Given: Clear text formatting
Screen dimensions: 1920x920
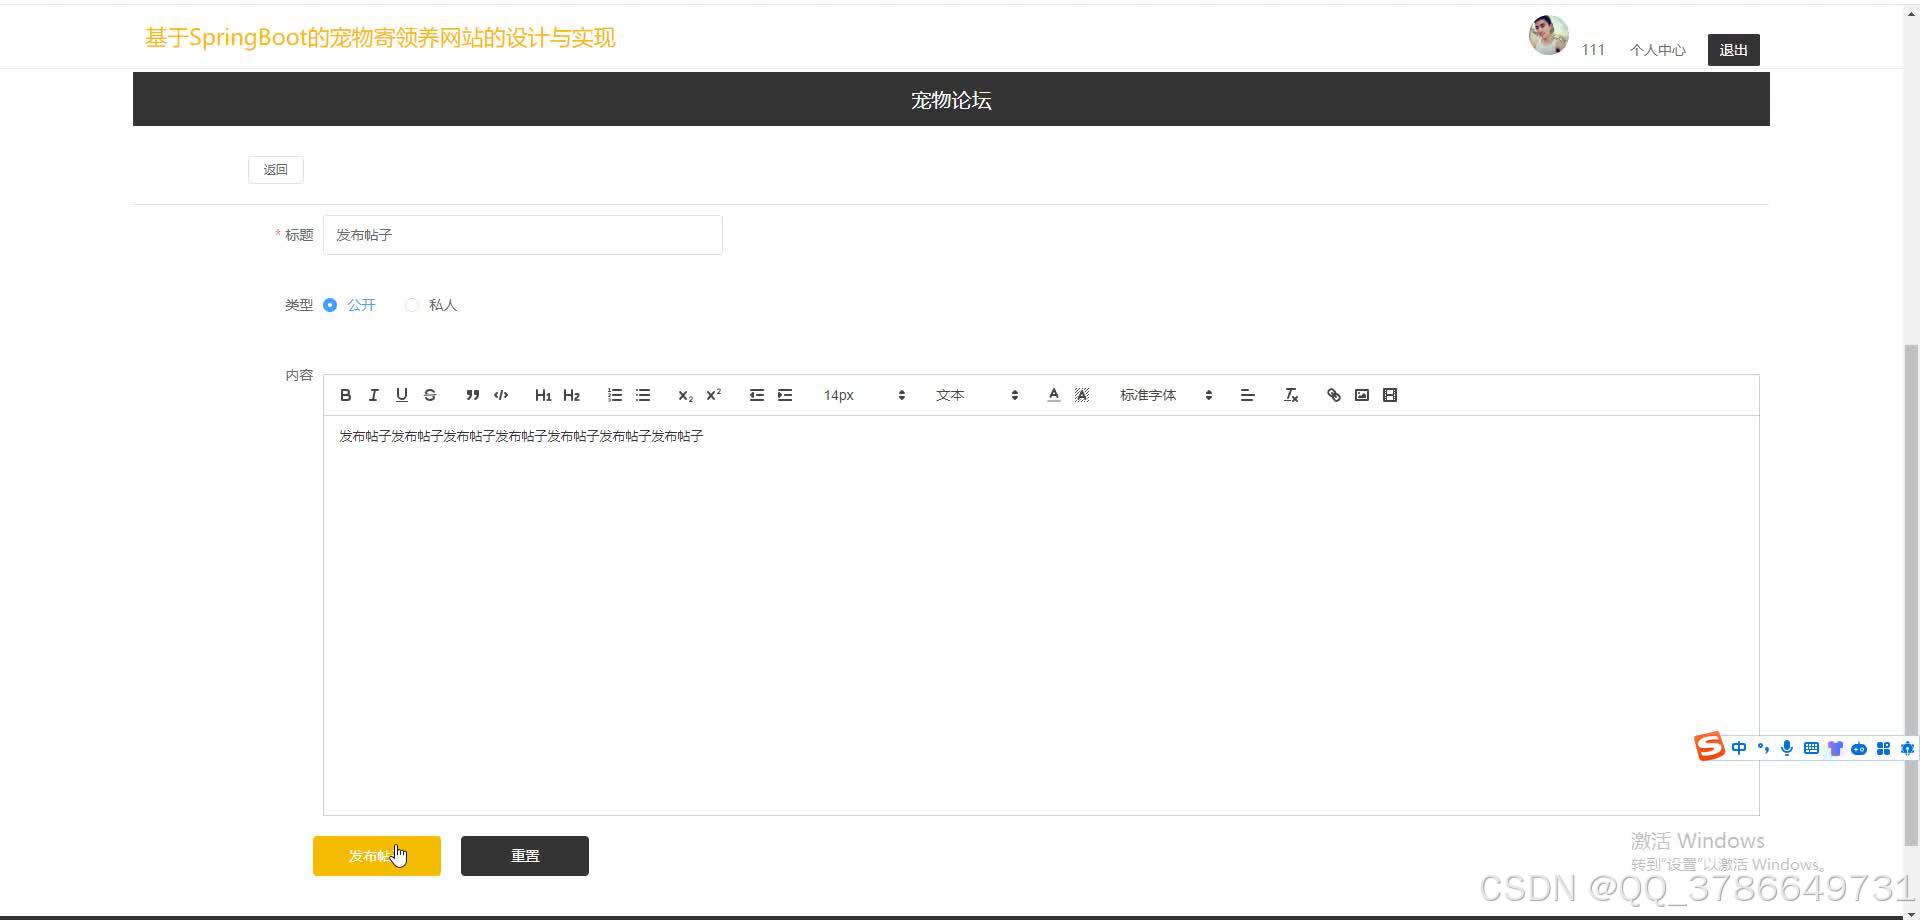Looking at the screenshot, I should [x=1290, y=395].
